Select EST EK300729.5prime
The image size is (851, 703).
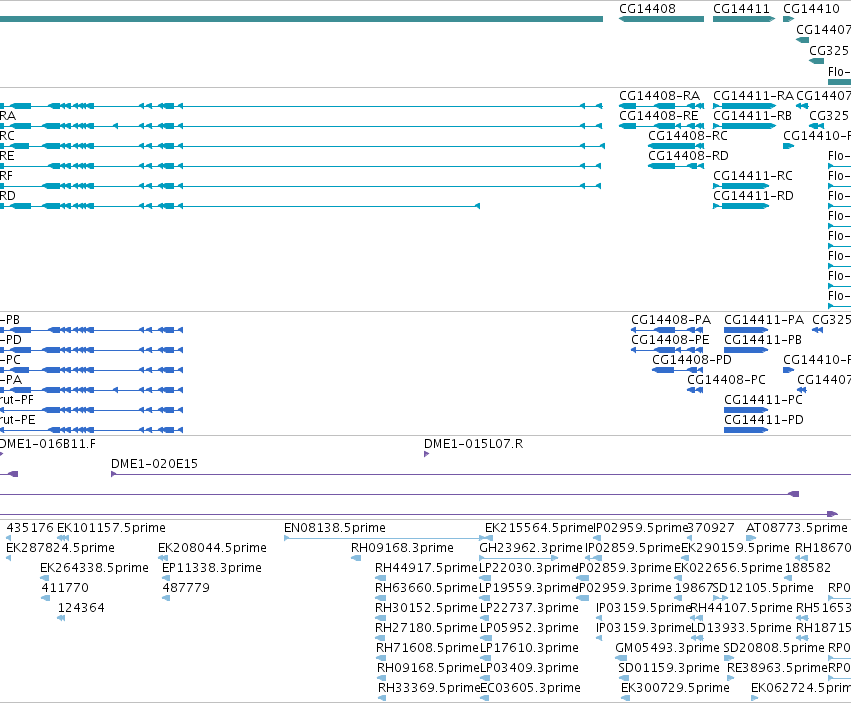[x=626, y=699]
